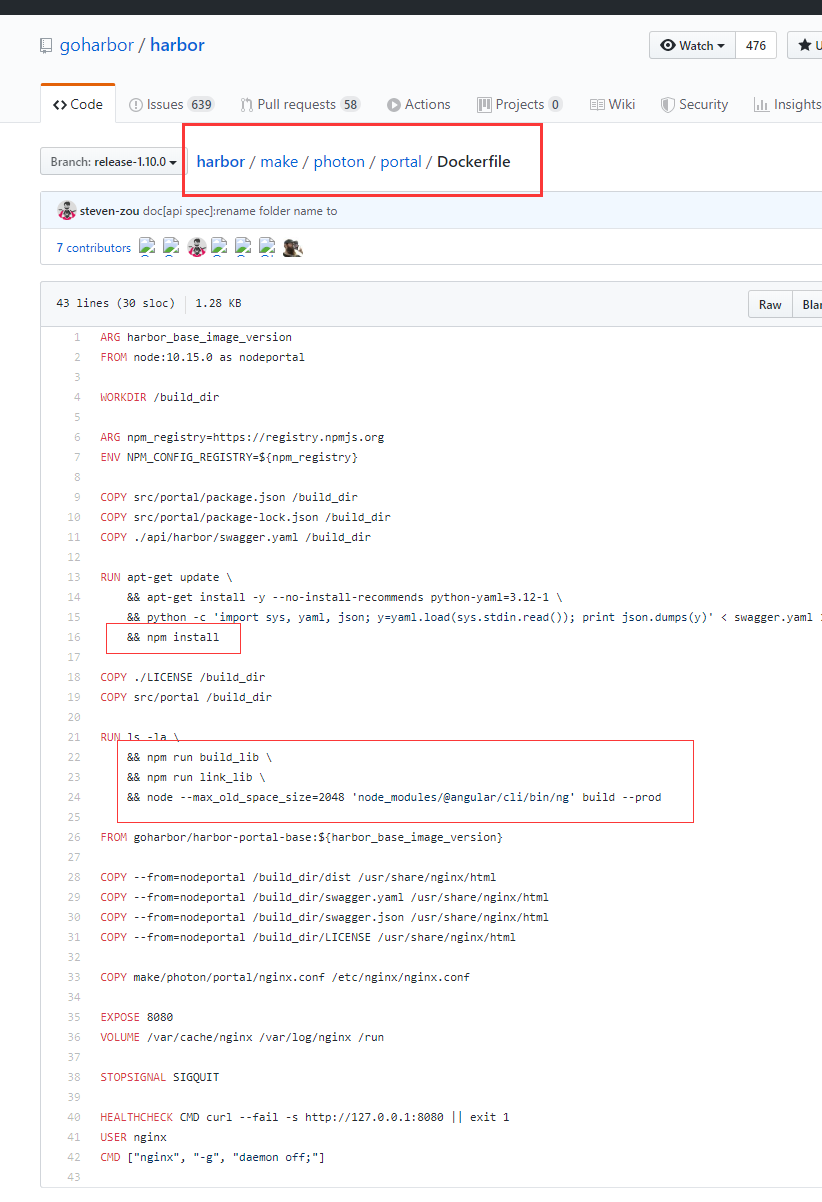Click the 'WORKDIR /build_dir' code line
This screenshot has height=1202, width=822.
(x=159, y=397)
